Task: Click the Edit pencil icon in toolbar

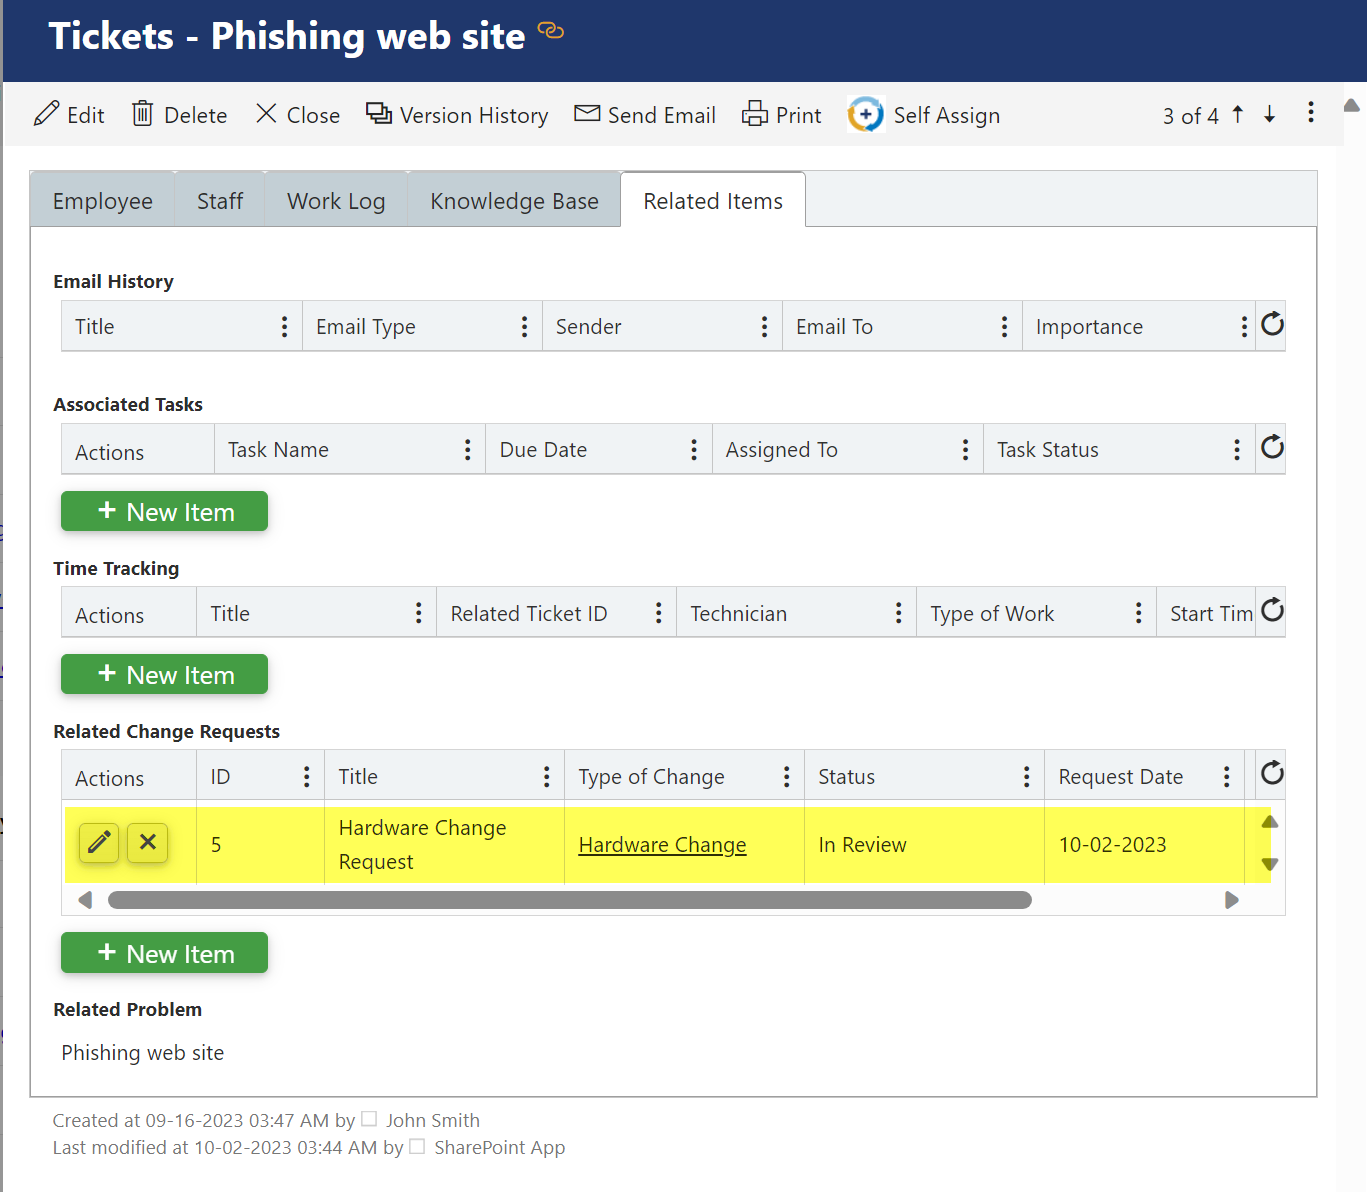Action: tap(46, 114)
